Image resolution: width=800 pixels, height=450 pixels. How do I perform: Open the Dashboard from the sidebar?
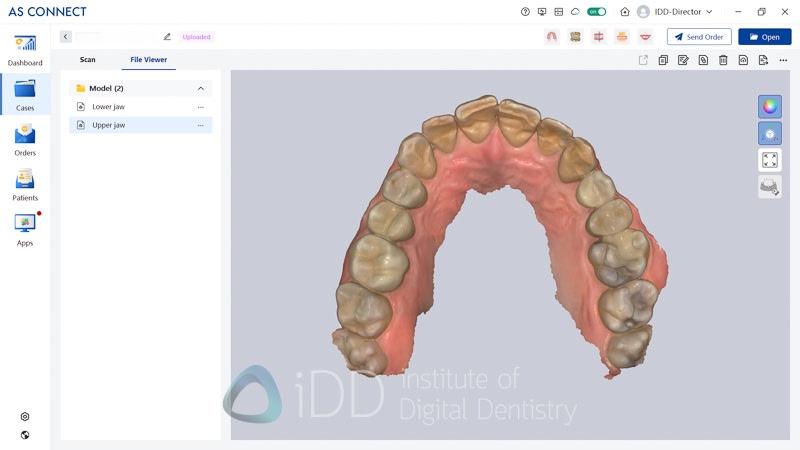tap(25, 50)
